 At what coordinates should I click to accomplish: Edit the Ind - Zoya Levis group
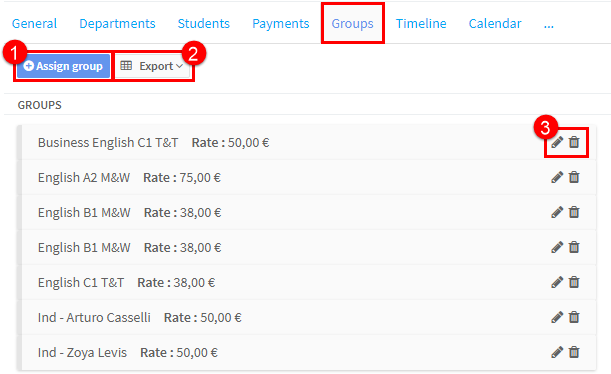tap(557, 352)
